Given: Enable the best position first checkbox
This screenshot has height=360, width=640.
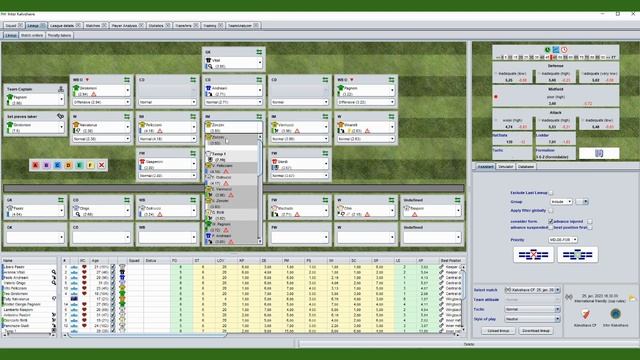Looking at the screenshot, I should (x=590, y=227).
